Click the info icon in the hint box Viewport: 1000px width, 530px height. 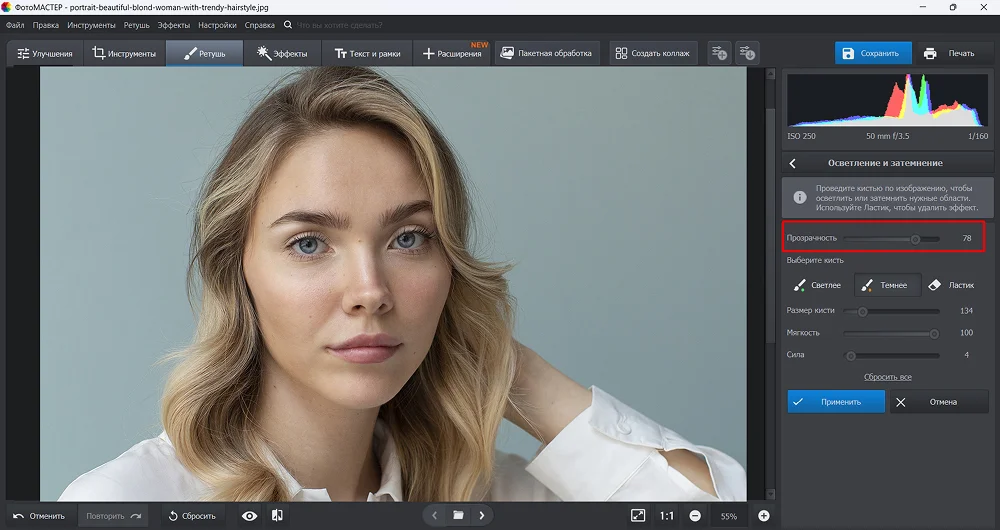tap(799, 198)
